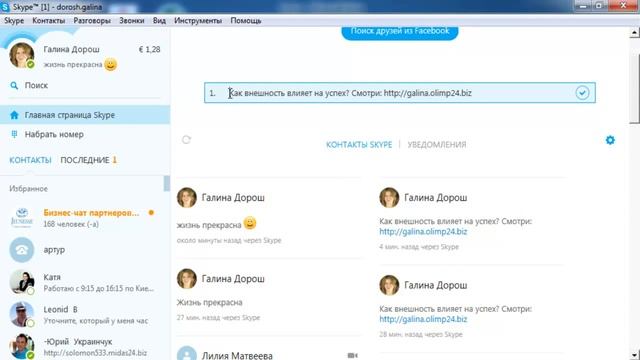Select contact Катя
Viewport: 640px width, 360px height.
(x=85, y=282)
